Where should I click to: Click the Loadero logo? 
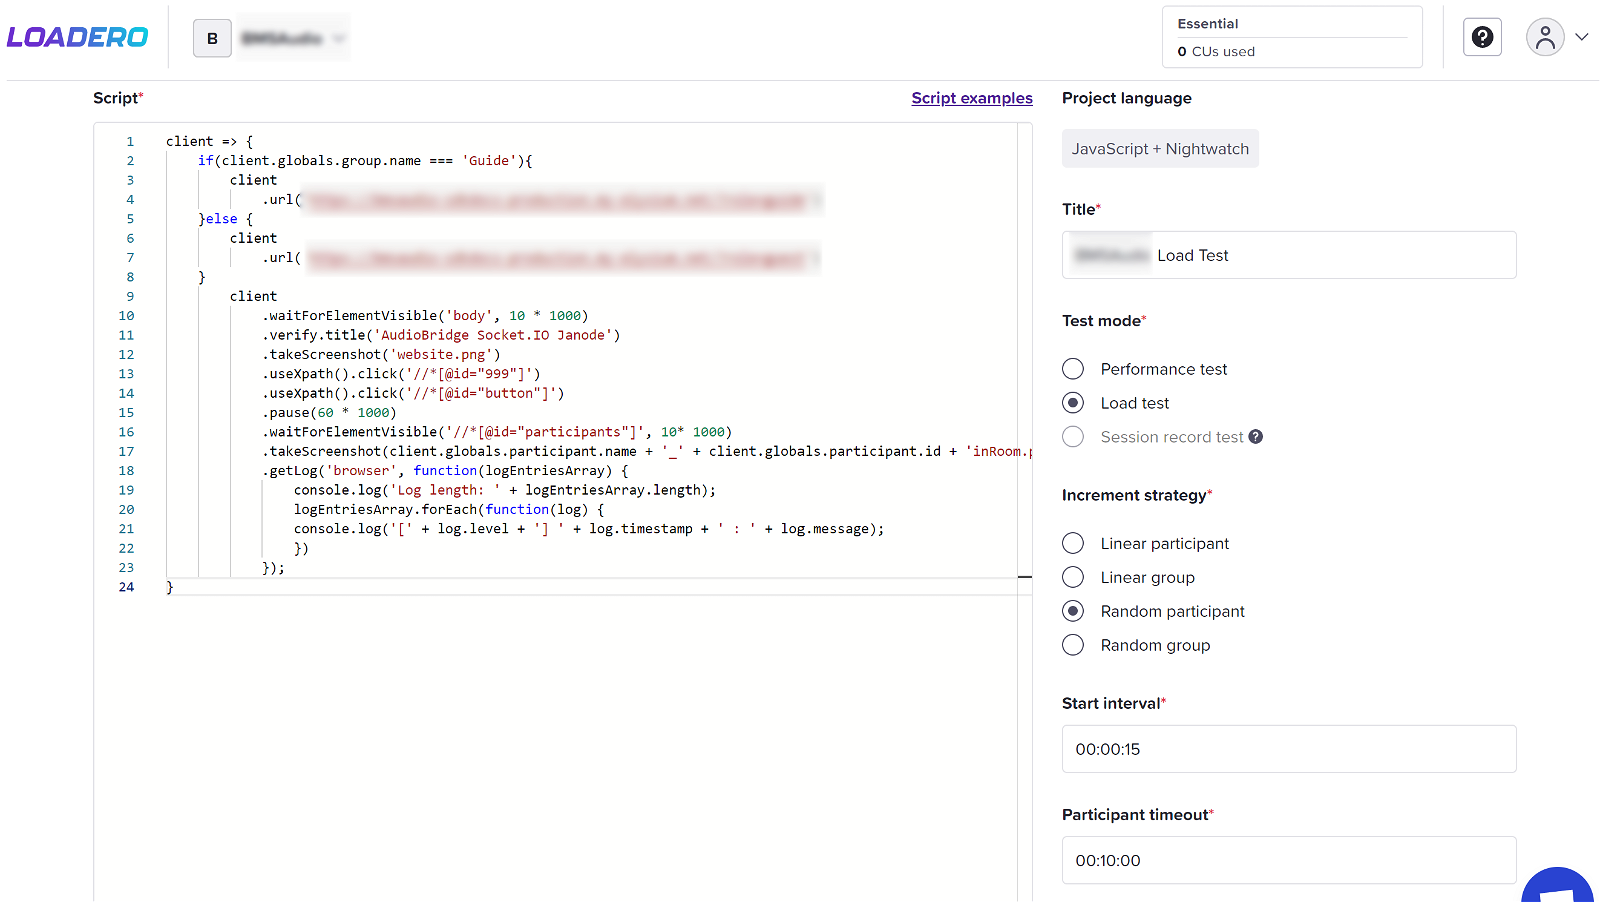pyautogui.click(x=77, y=38)
